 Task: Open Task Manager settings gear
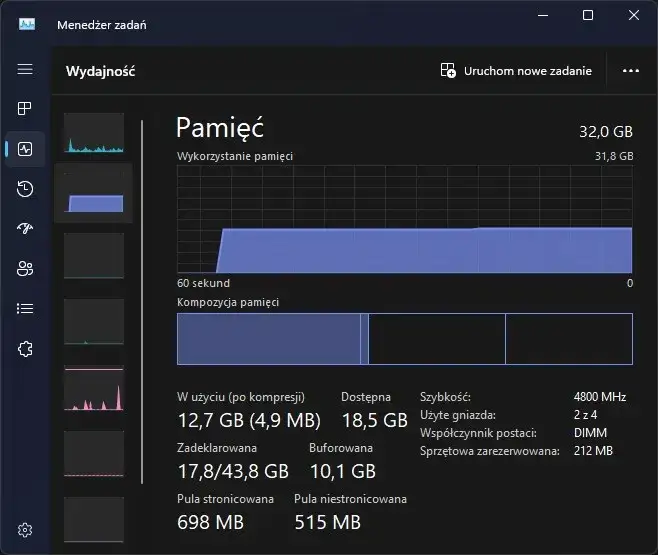click(25, 530)
